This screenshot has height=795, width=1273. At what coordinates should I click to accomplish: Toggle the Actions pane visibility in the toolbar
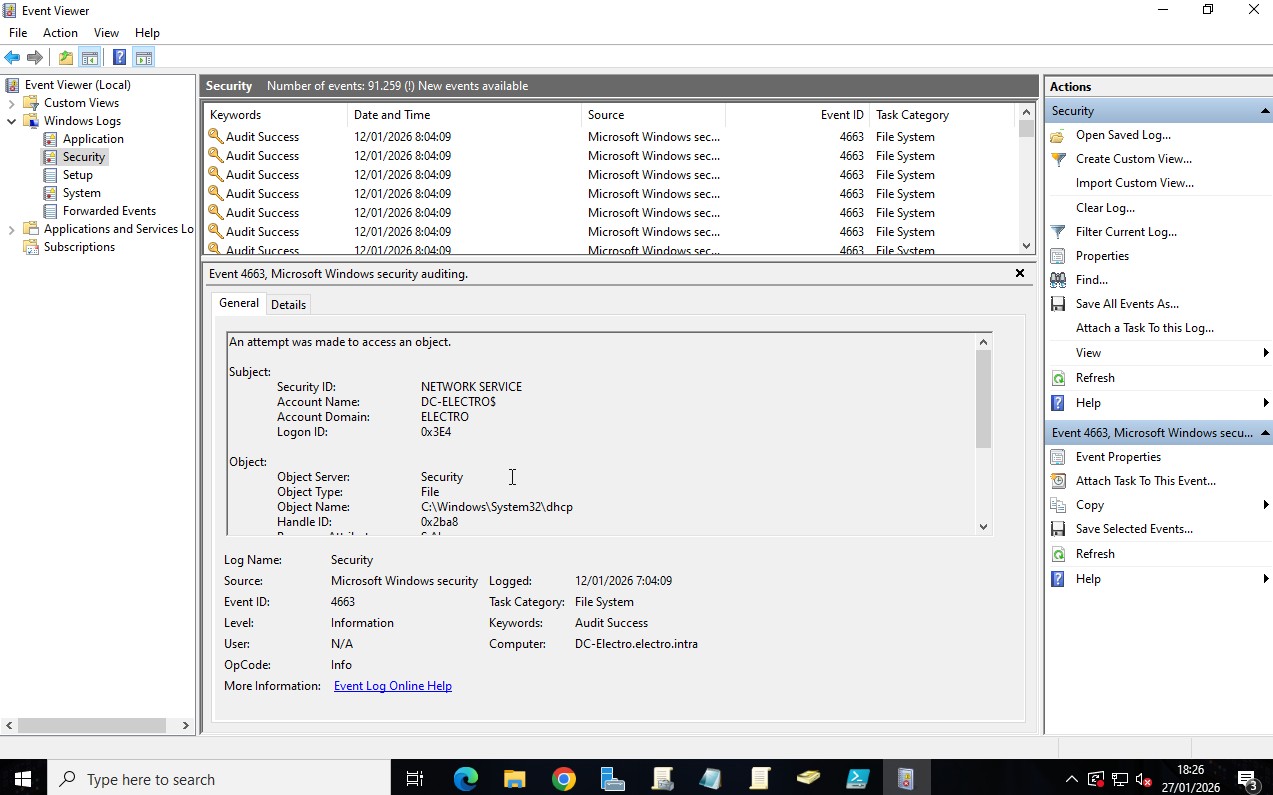click(x=143, y=57)
